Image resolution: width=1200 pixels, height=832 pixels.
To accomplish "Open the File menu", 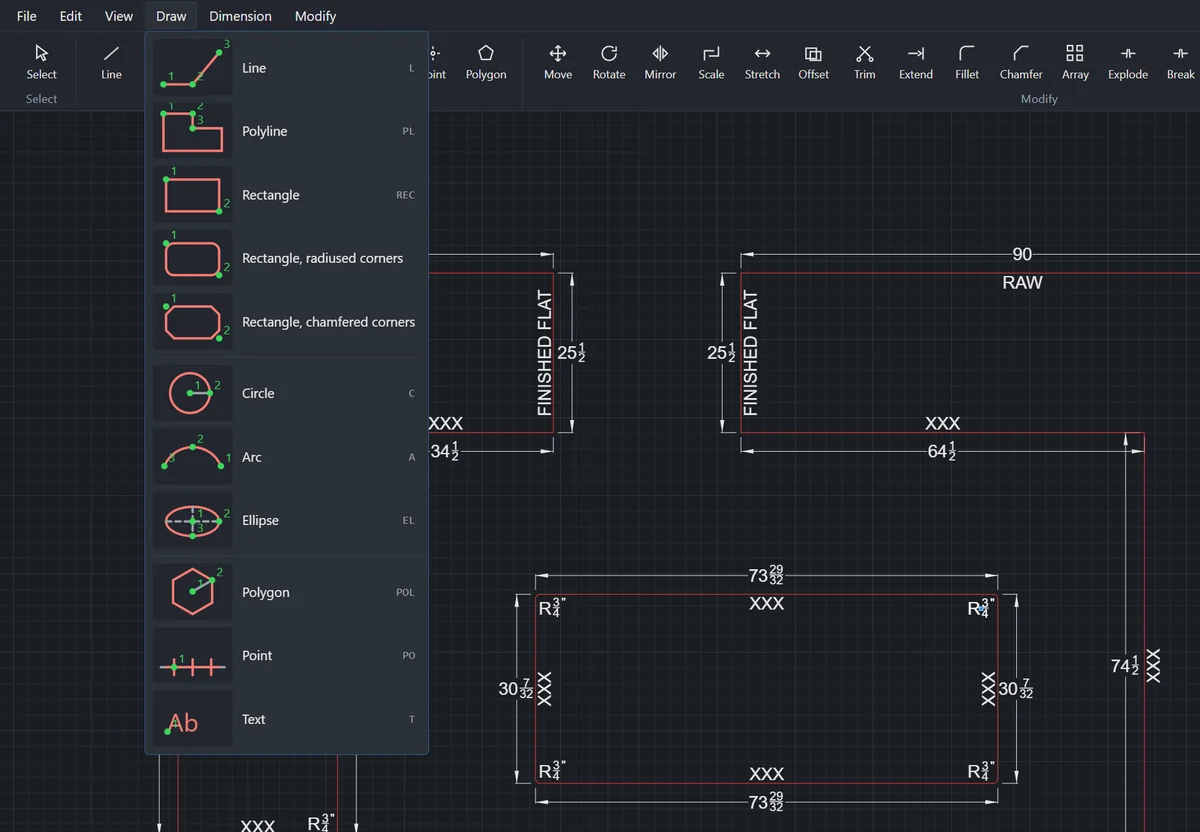I will (27, 16).
